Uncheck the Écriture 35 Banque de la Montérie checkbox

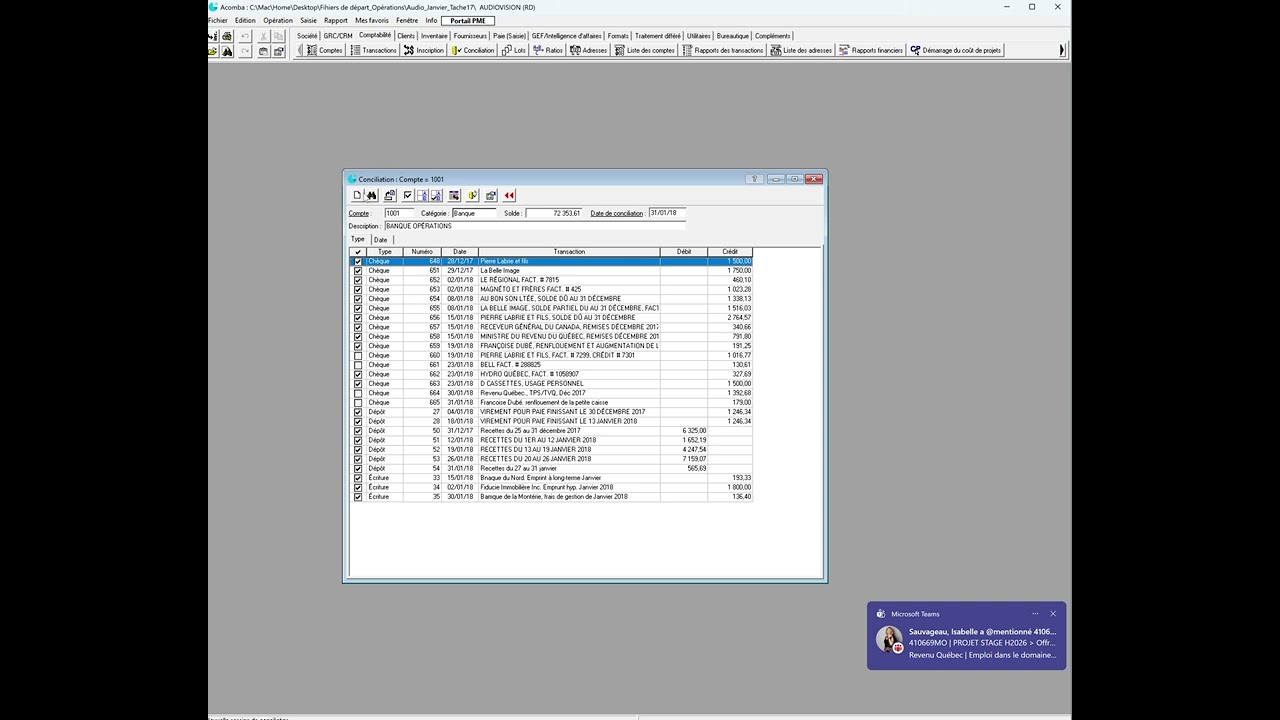click(358, 496)
